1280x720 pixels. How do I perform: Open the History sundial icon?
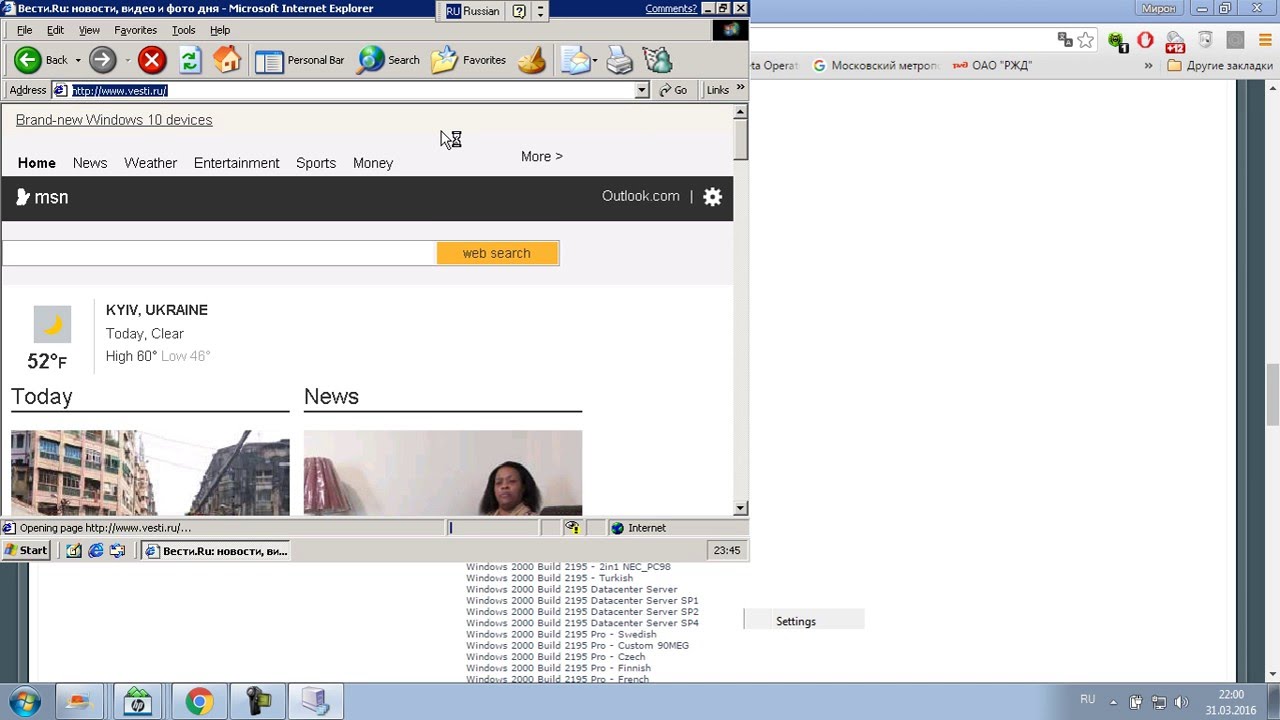tap(532, 60)
